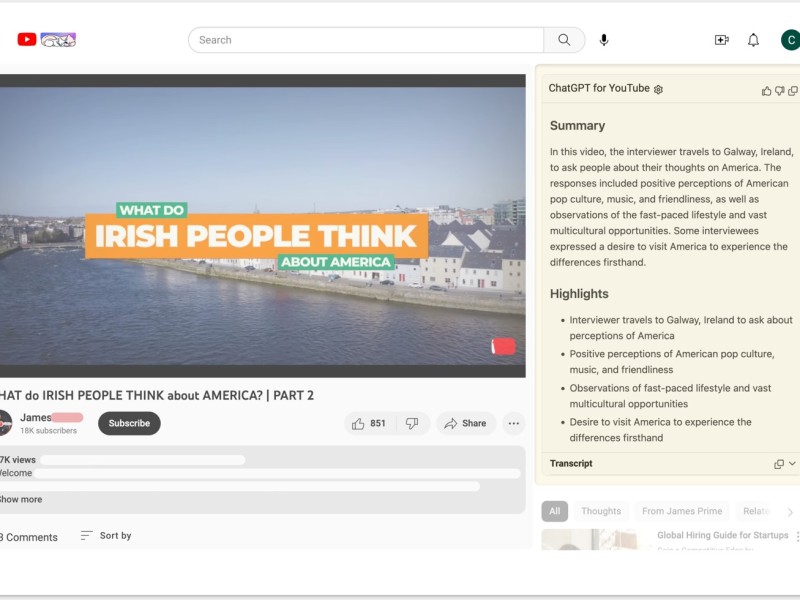Activate voice search microphone
800x600 pixels.
(604, 40)
